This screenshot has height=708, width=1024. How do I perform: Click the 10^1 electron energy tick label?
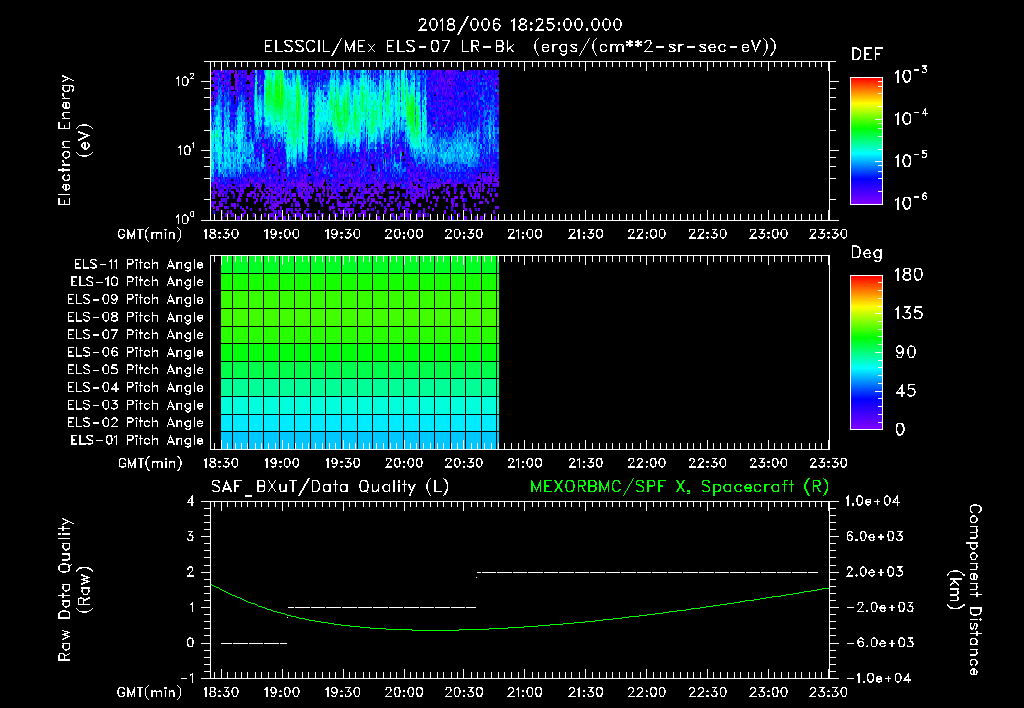(185, 150)
